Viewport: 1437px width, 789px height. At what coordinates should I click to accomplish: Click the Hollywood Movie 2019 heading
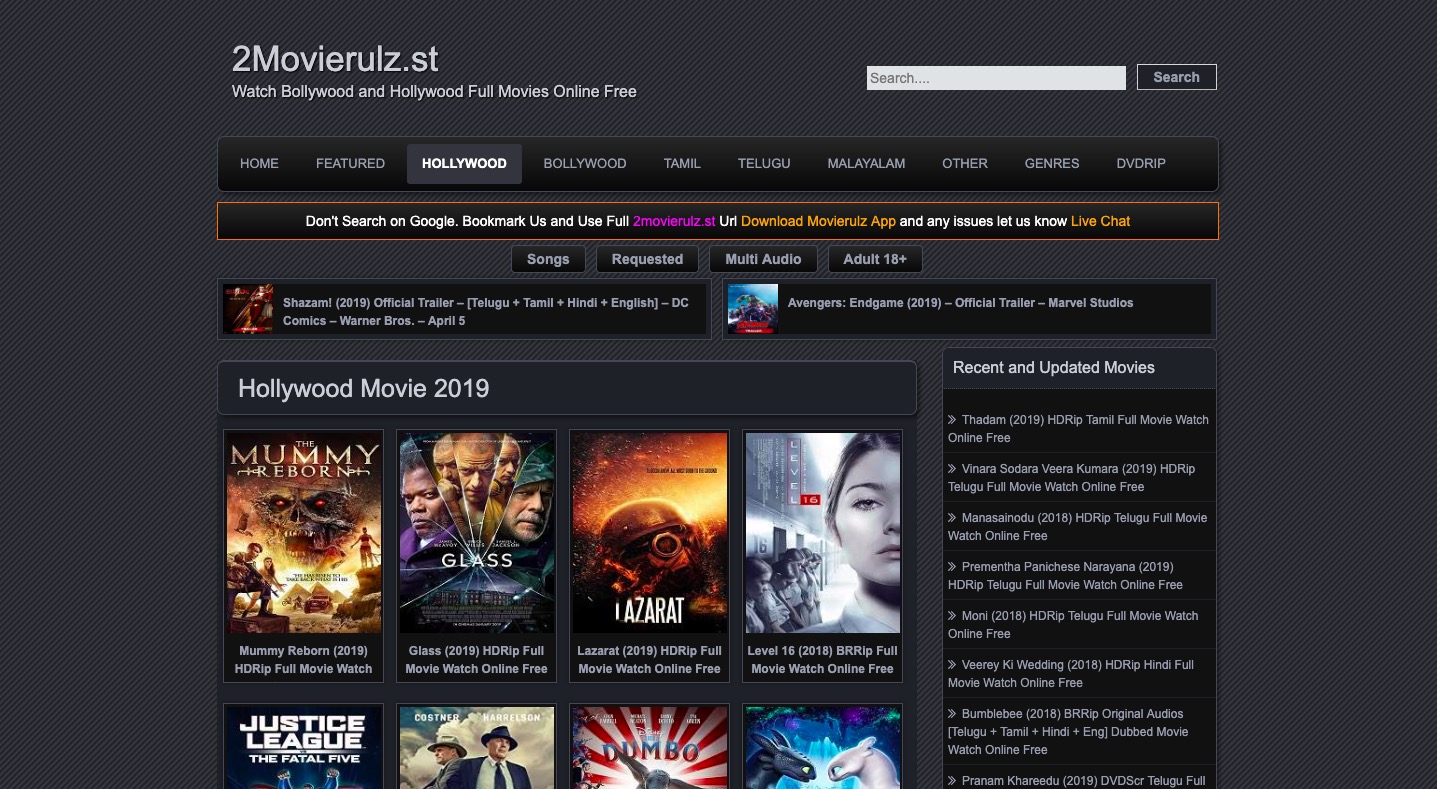[363, 388]
